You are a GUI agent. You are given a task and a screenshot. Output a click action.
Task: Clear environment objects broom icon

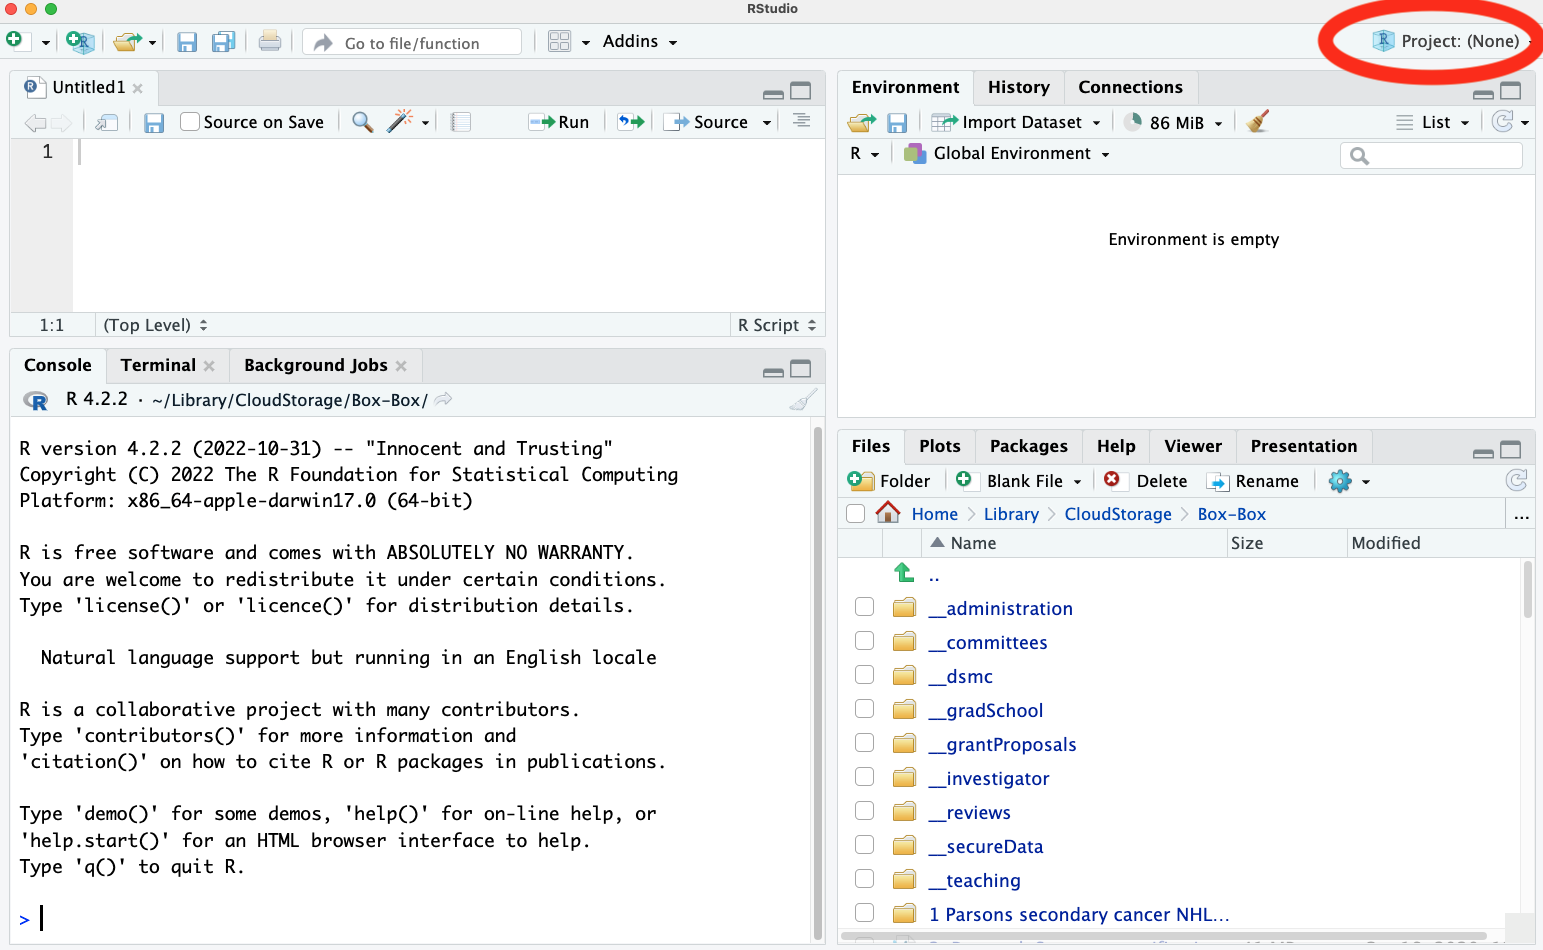click(x=1258, y=121)
